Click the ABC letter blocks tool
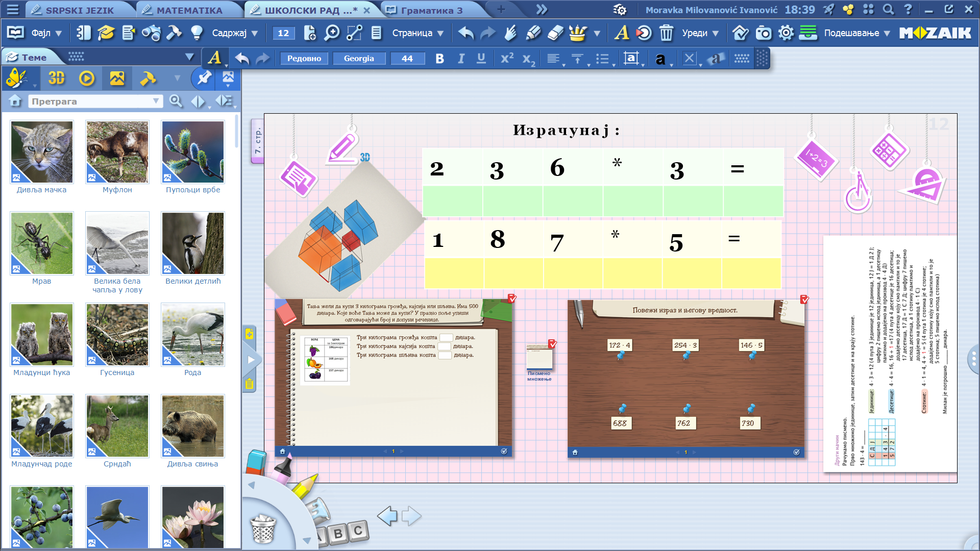Screen dimensions: 980x551 click(x=339, y=532)
